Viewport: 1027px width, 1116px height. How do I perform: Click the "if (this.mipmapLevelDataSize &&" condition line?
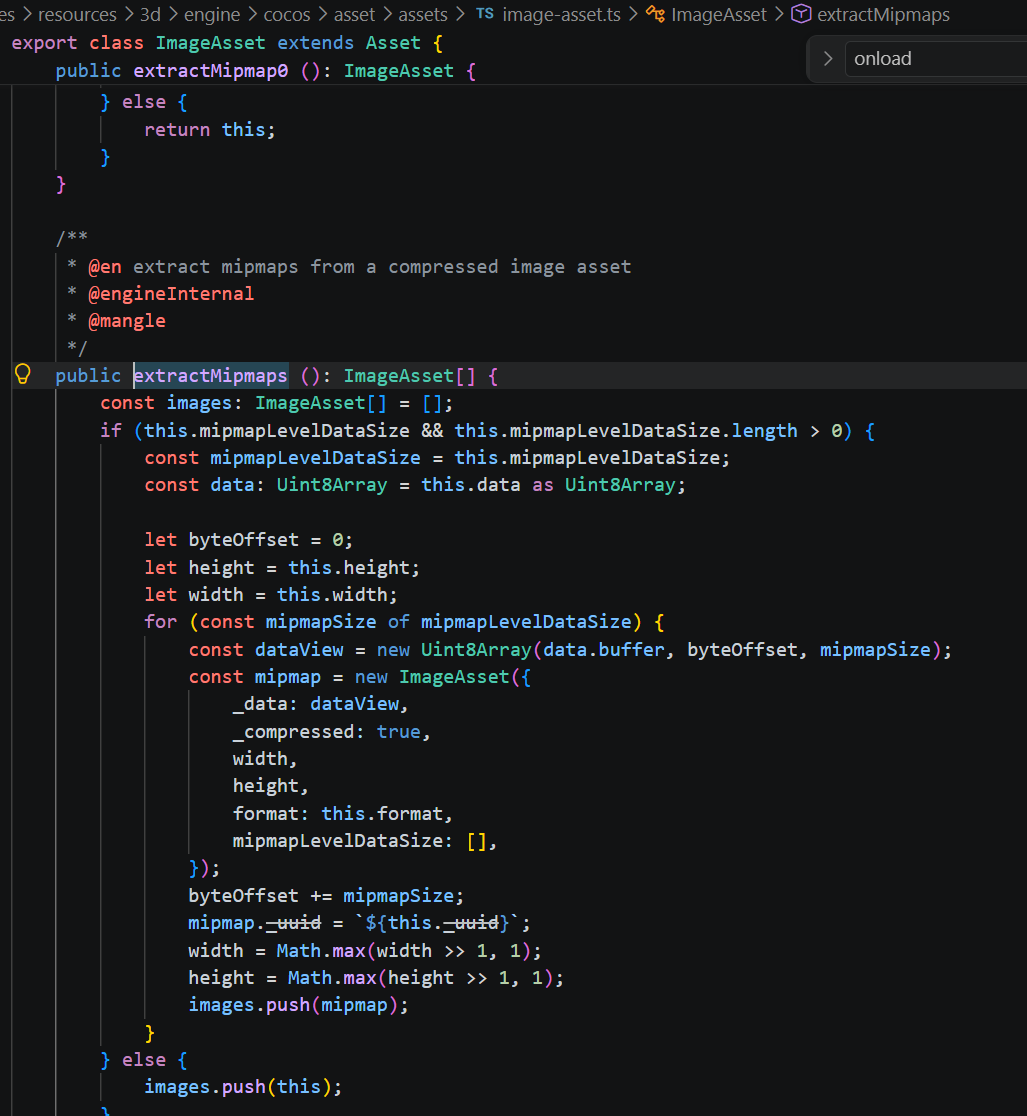point(488,431)
